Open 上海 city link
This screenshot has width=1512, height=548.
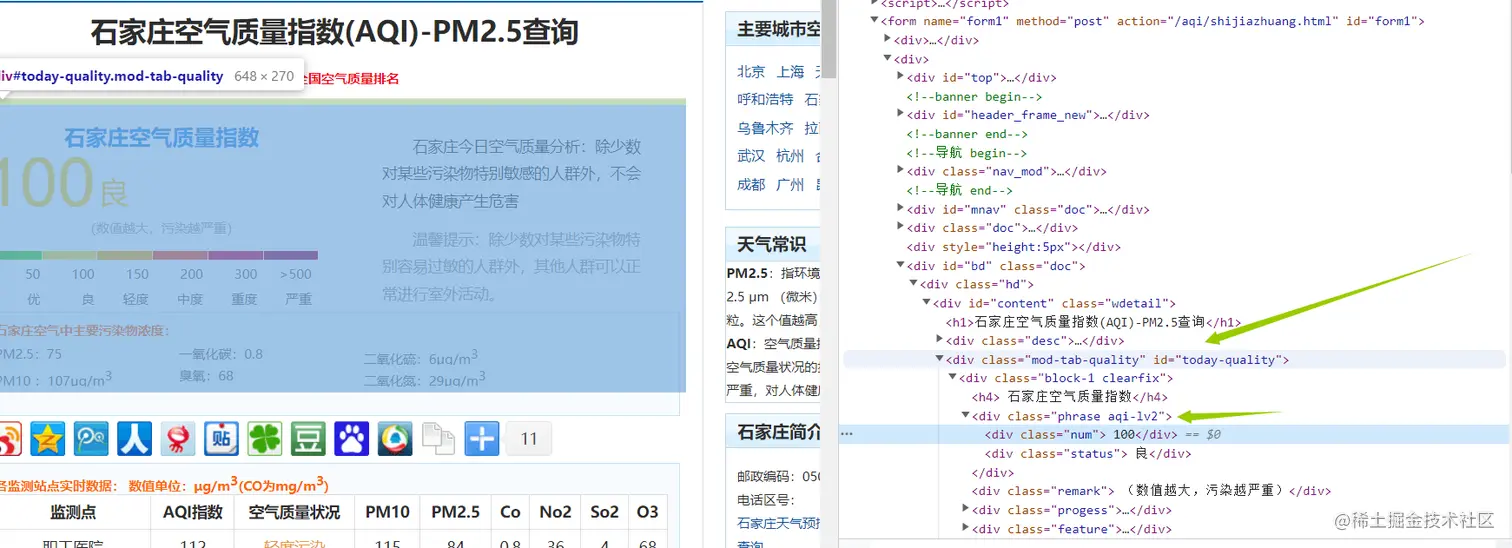[x=790, y=72]
